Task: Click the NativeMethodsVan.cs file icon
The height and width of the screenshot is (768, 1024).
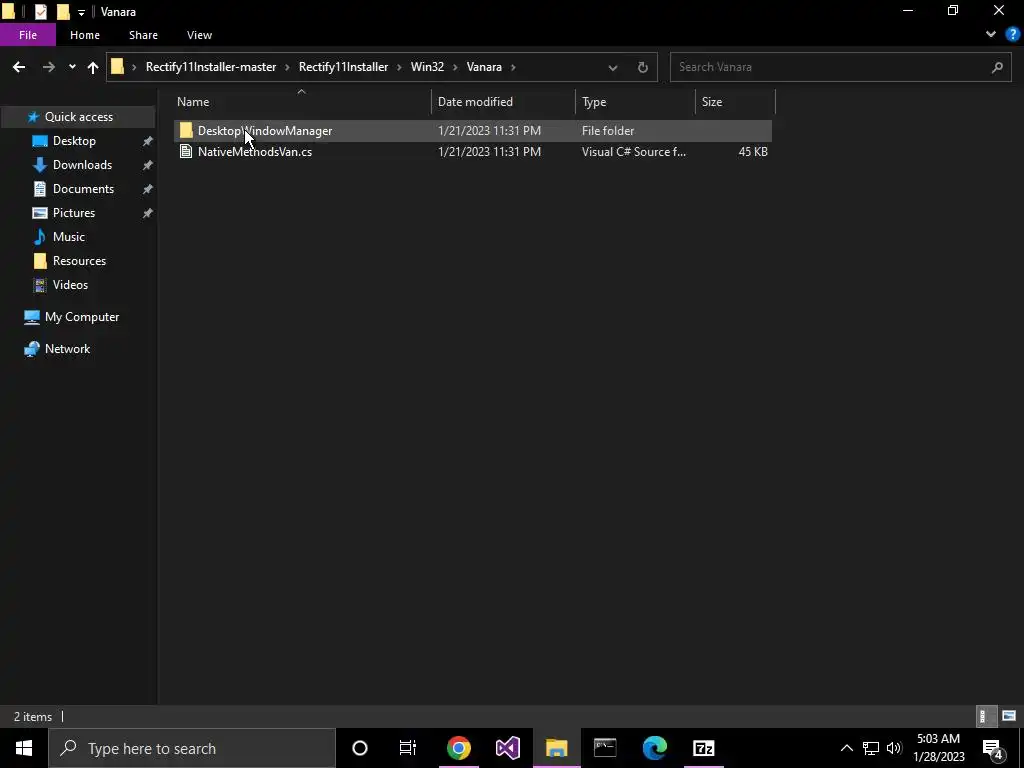Action: click(x=186, y=152)
